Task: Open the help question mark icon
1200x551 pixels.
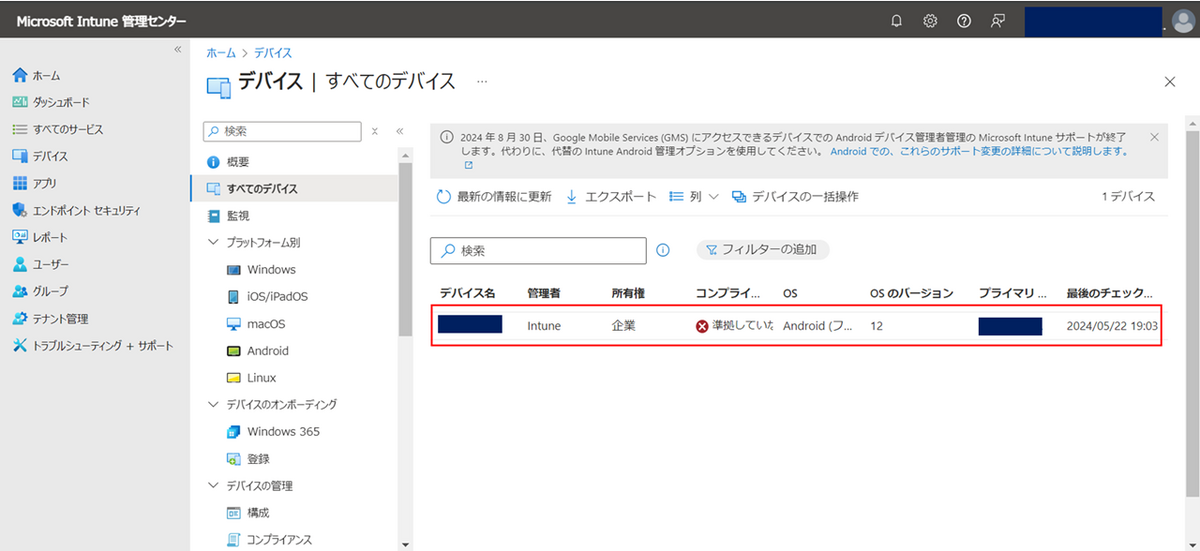Action: tap(964, 21)
